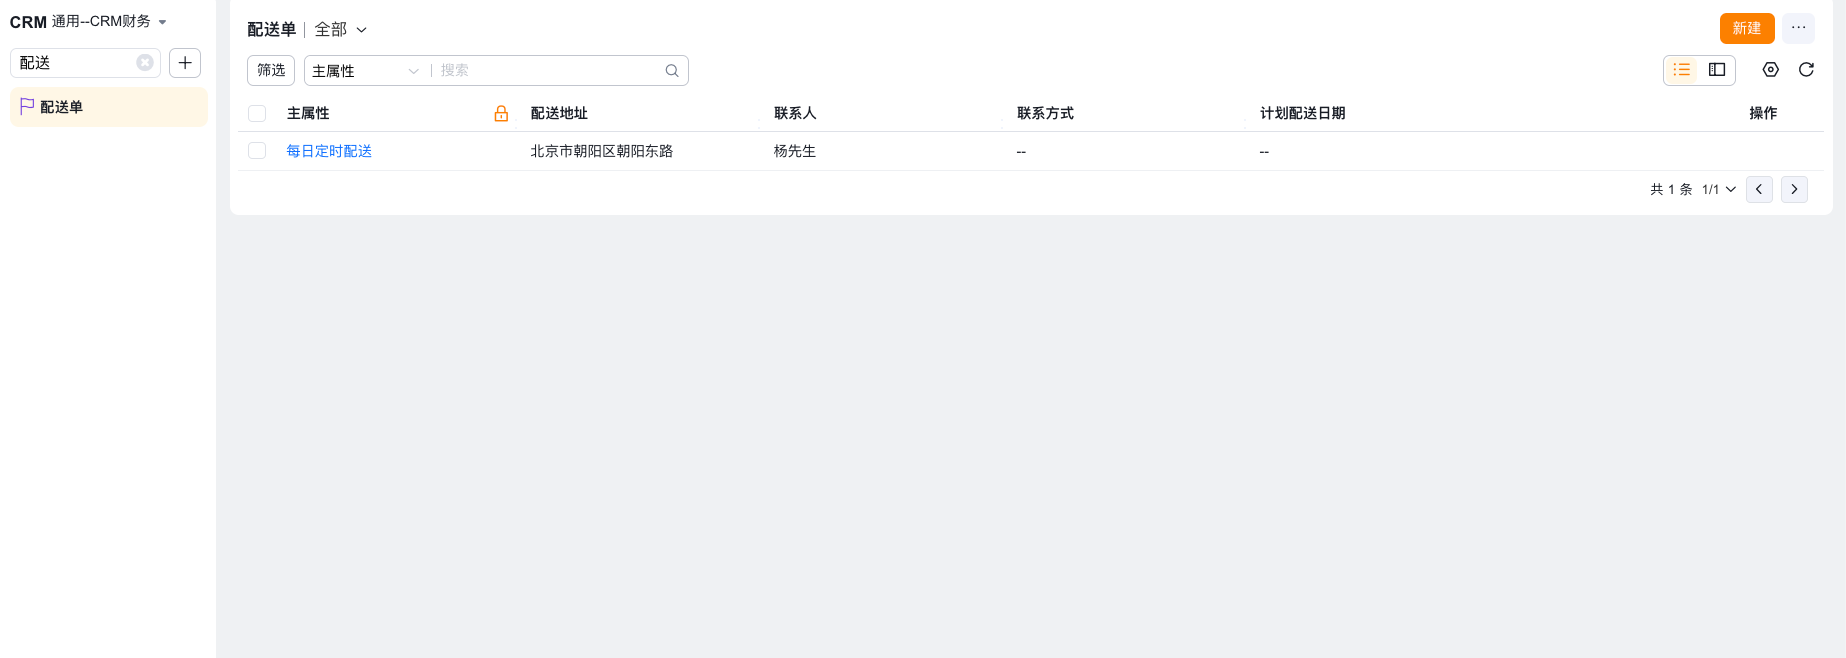Image resolution: width=1846 pixels, height=658 pixels.
Task: Open 配送单 in the sidebar
Action: click(109, 107)
